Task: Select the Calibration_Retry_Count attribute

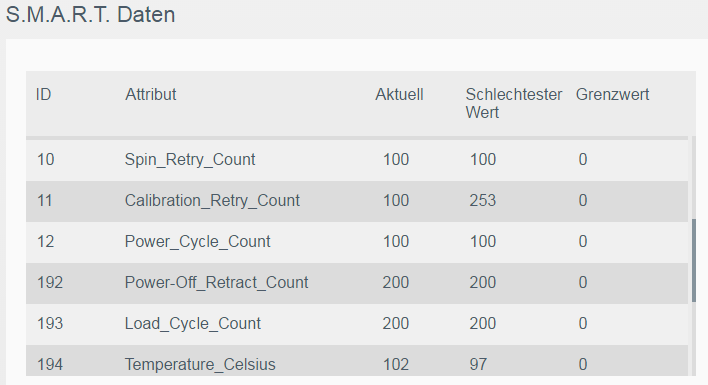Action: point(212,200)
